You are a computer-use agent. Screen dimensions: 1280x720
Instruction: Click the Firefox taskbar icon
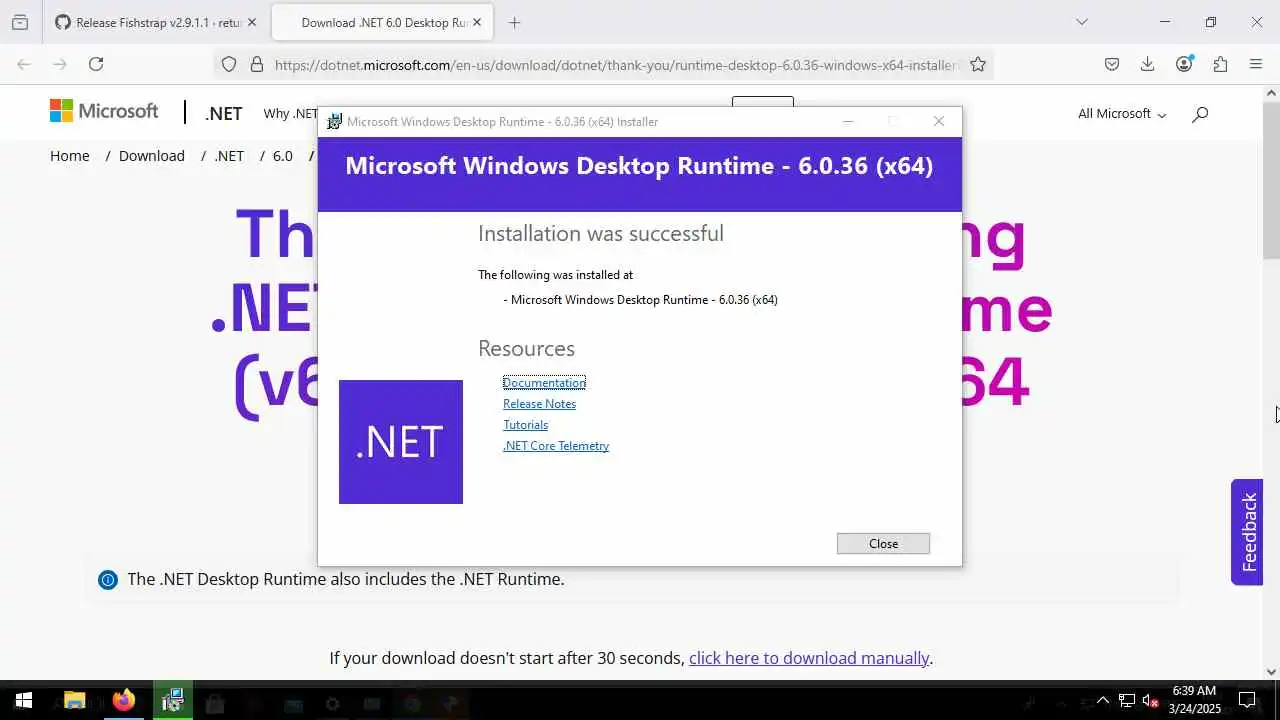[123, 701]
